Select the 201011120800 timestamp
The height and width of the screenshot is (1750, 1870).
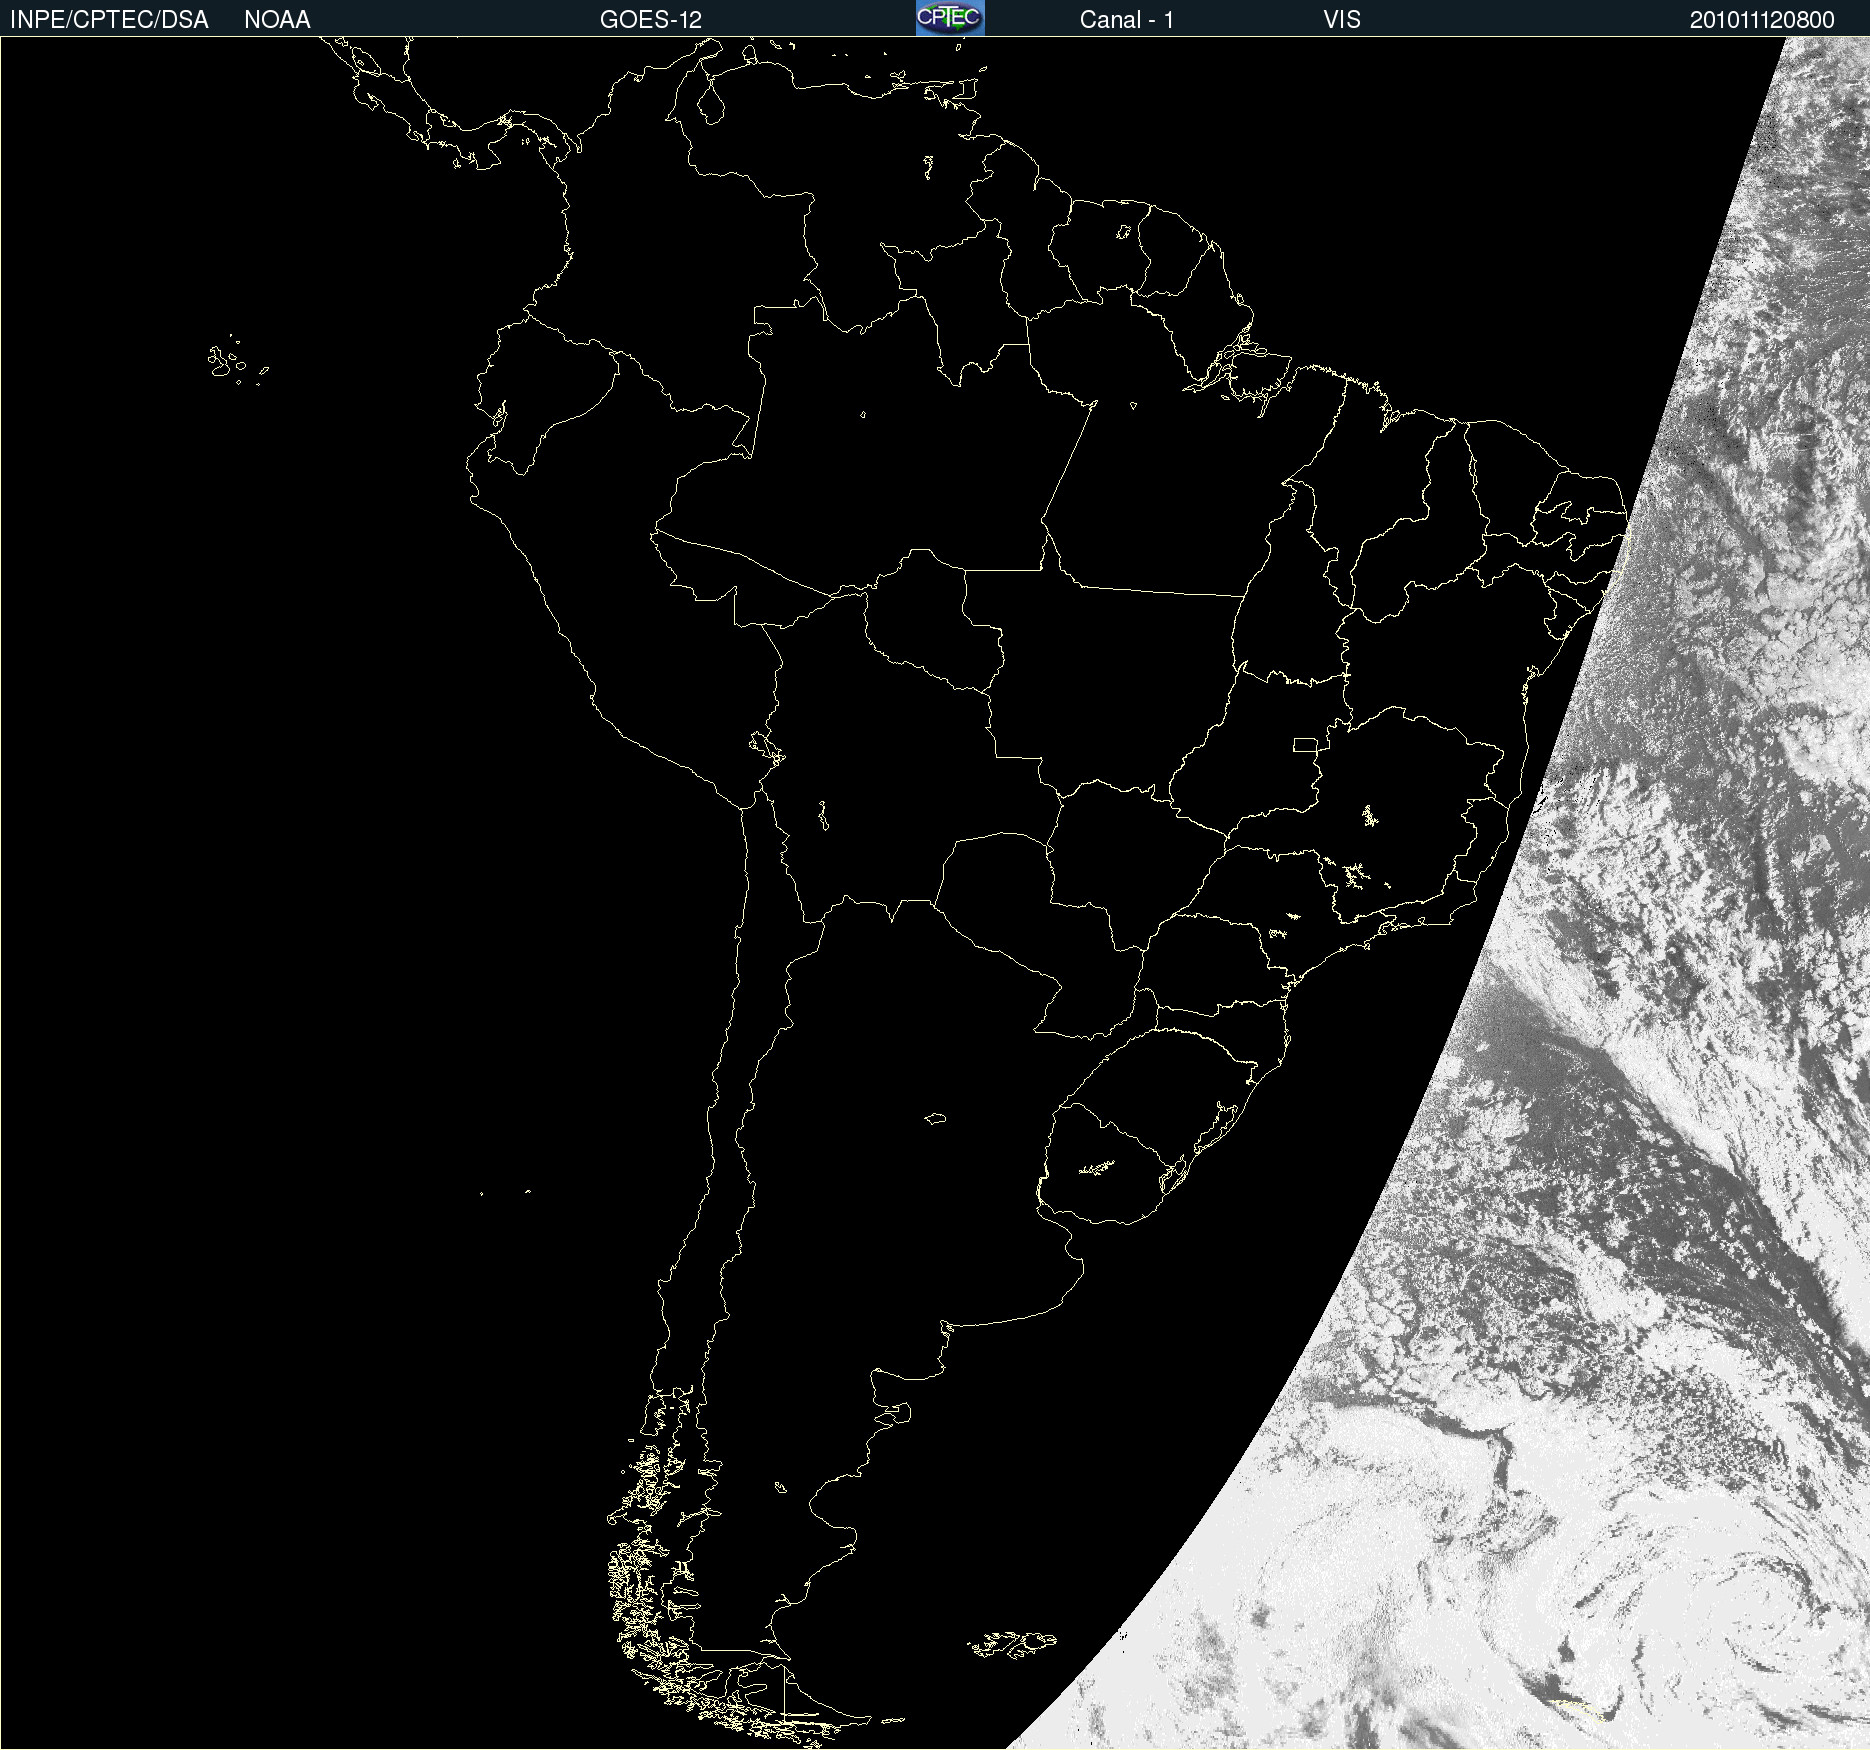click(1762, 20)
